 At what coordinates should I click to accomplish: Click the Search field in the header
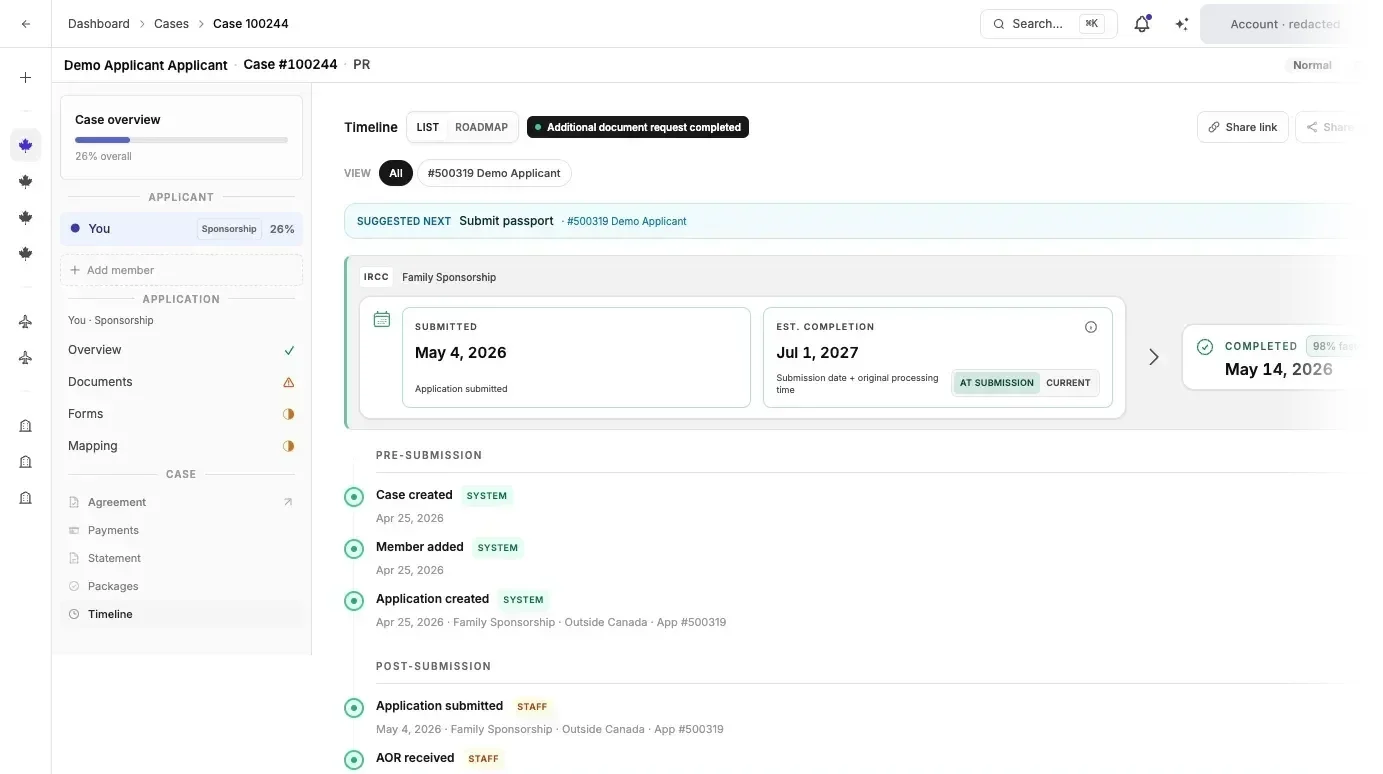pyautogui.click(x=1048, y=24)
